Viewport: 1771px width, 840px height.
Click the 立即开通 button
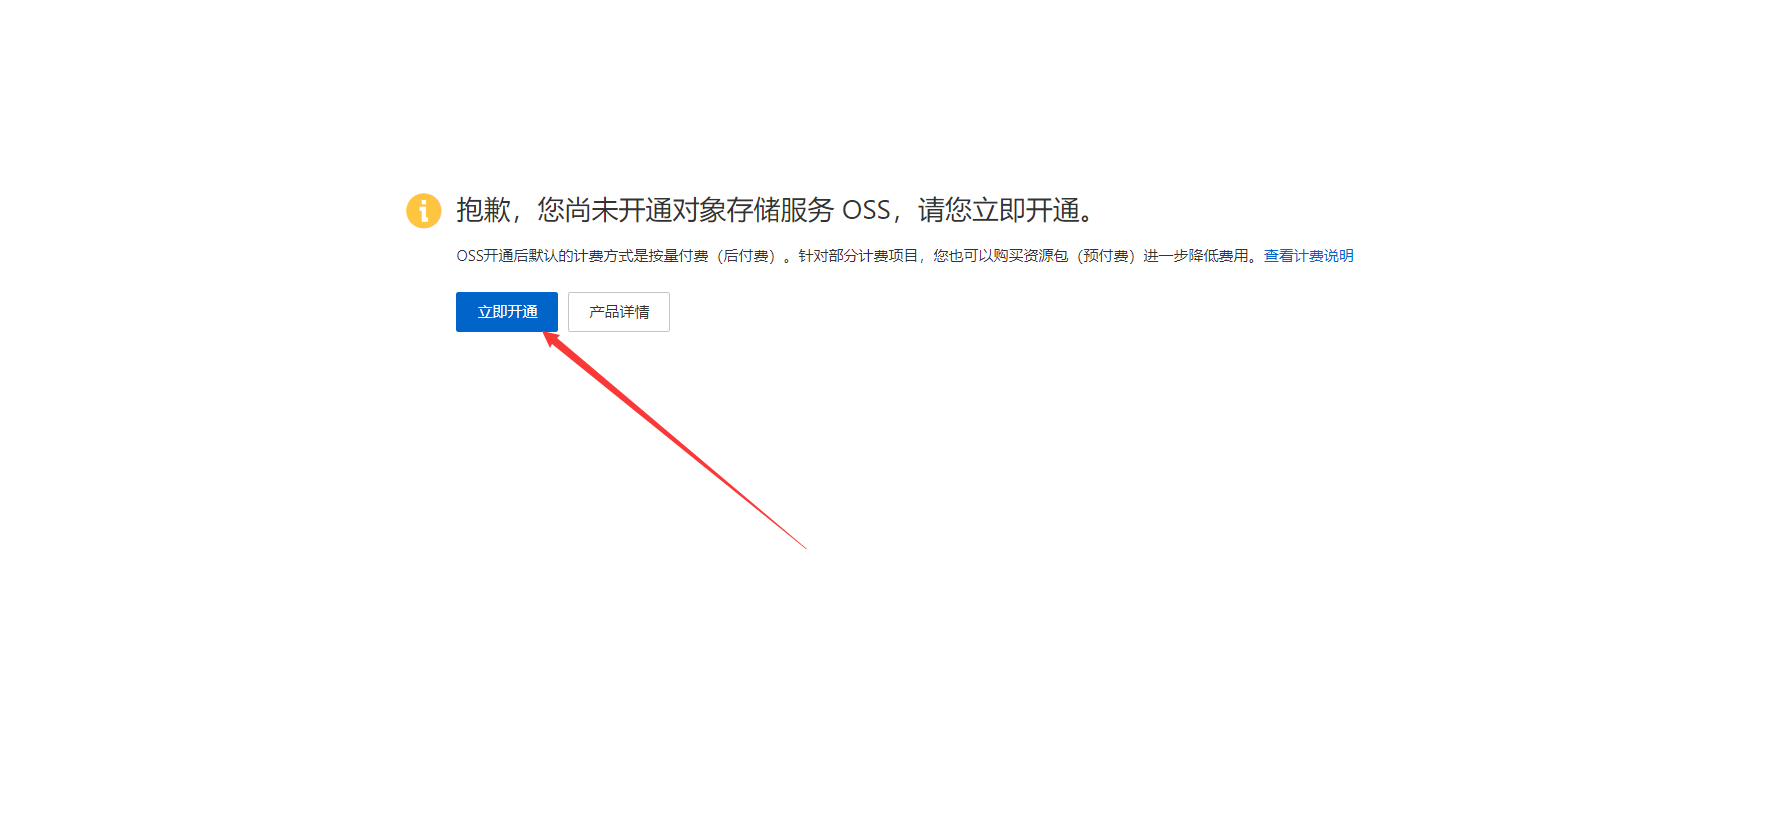pyautogui.click(x=507, y=312)
